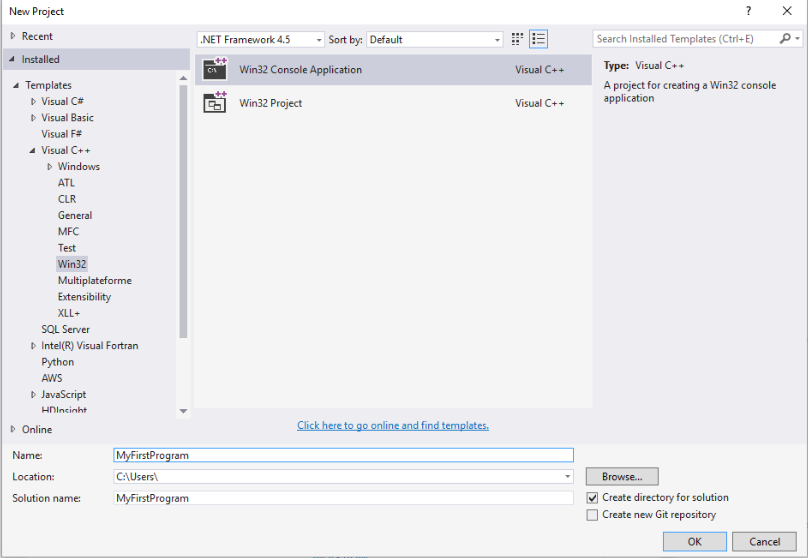Select the General template category
Screen dimensions: 808x558
coord(75,215)
